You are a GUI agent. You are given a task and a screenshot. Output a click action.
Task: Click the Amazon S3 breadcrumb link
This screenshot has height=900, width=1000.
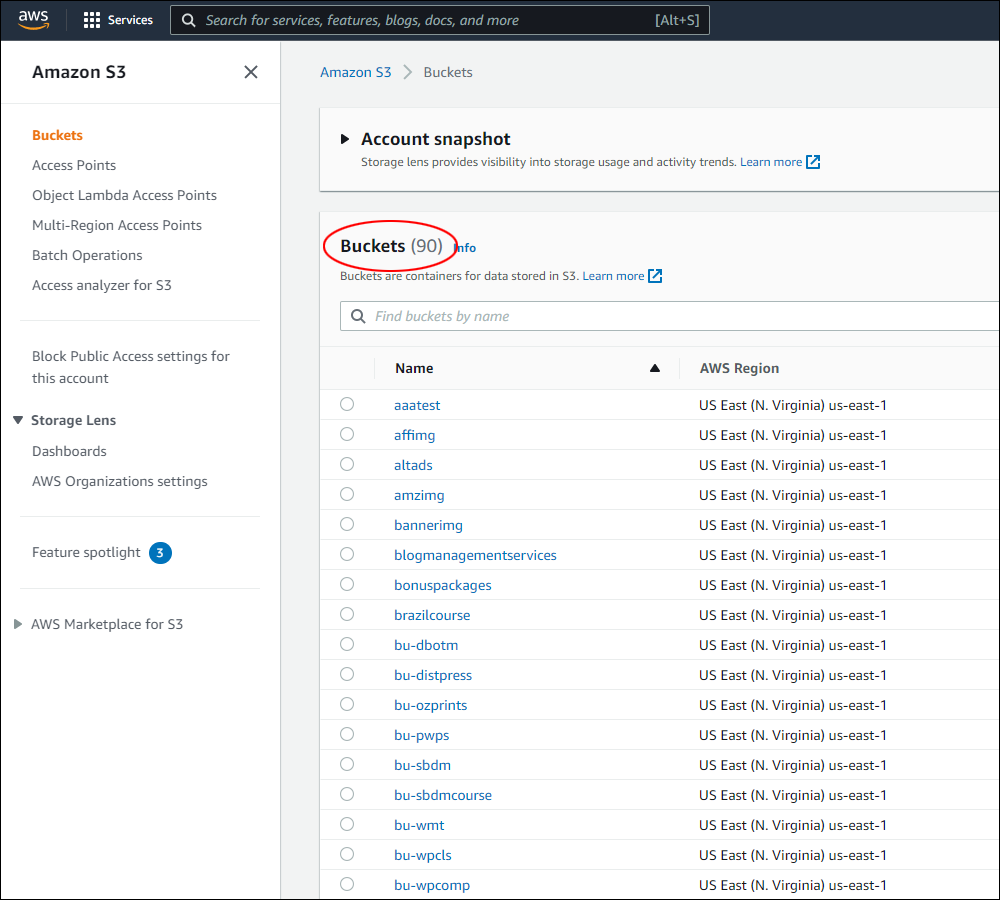[356, 72]
